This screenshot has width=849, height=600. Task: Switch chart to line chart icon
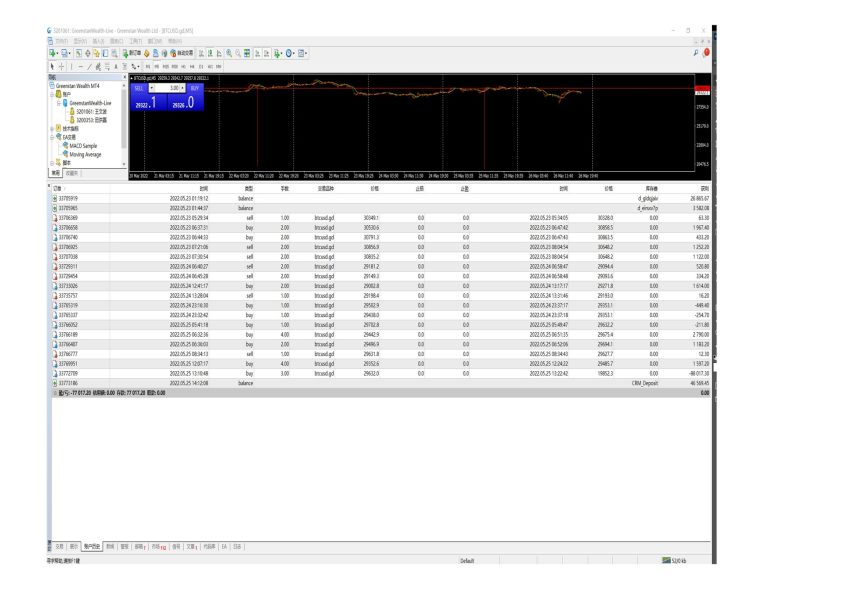tap(219, 53)
